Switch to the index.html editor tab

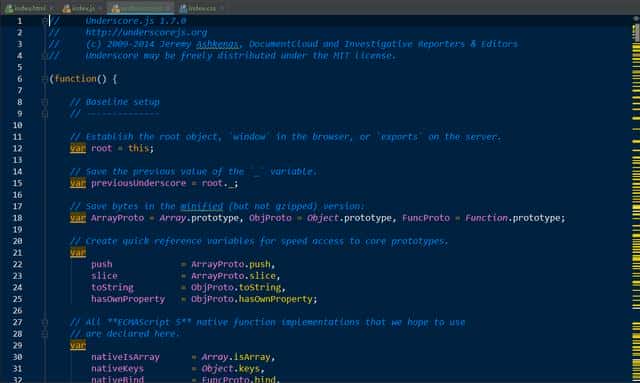29,8
